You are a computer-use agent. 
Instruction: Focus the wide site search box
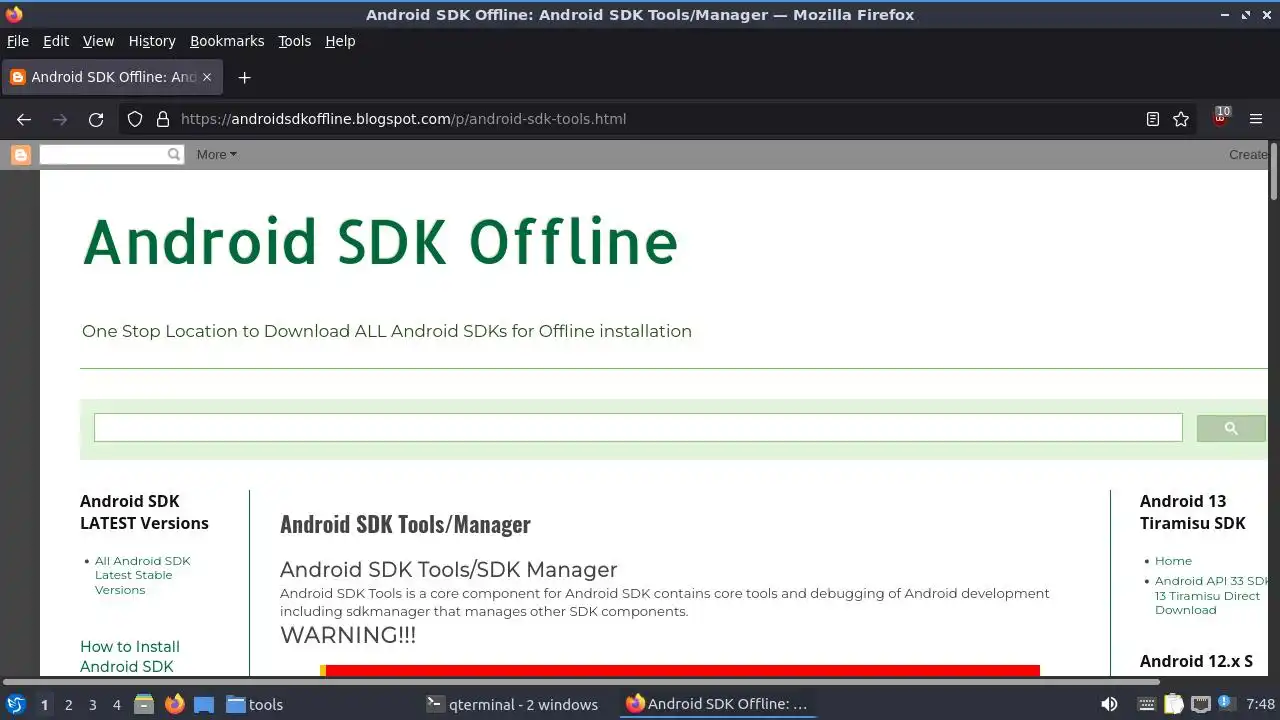point(638,428)
